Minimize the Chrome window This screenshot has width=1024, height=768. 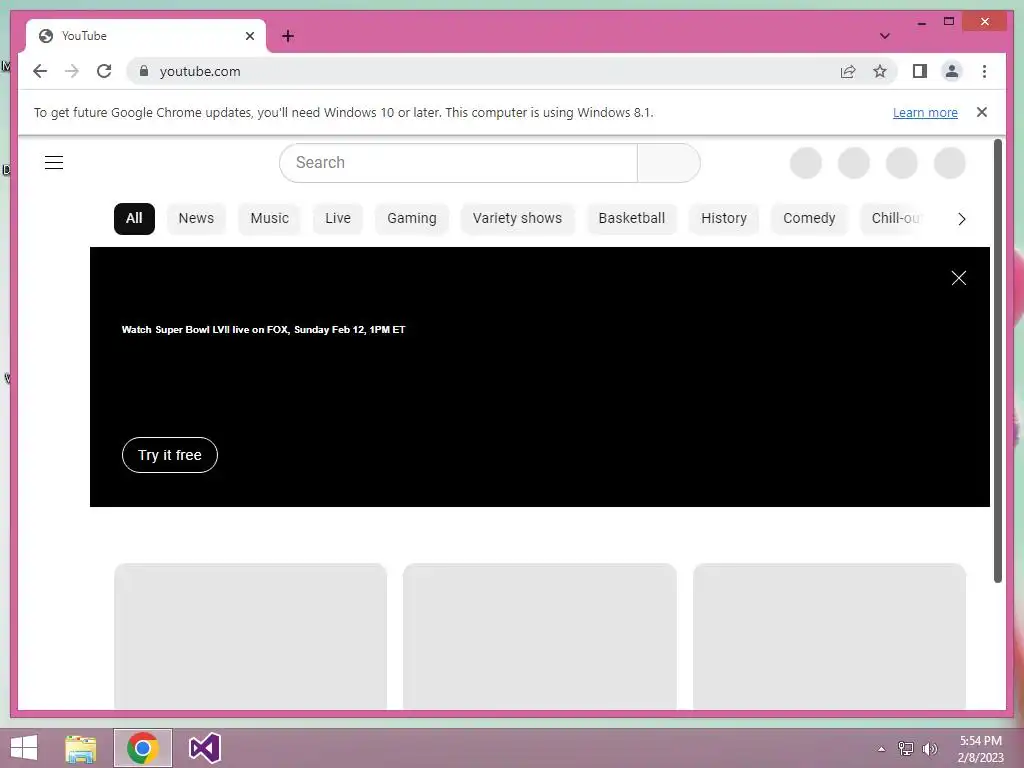tap(921, 22)
